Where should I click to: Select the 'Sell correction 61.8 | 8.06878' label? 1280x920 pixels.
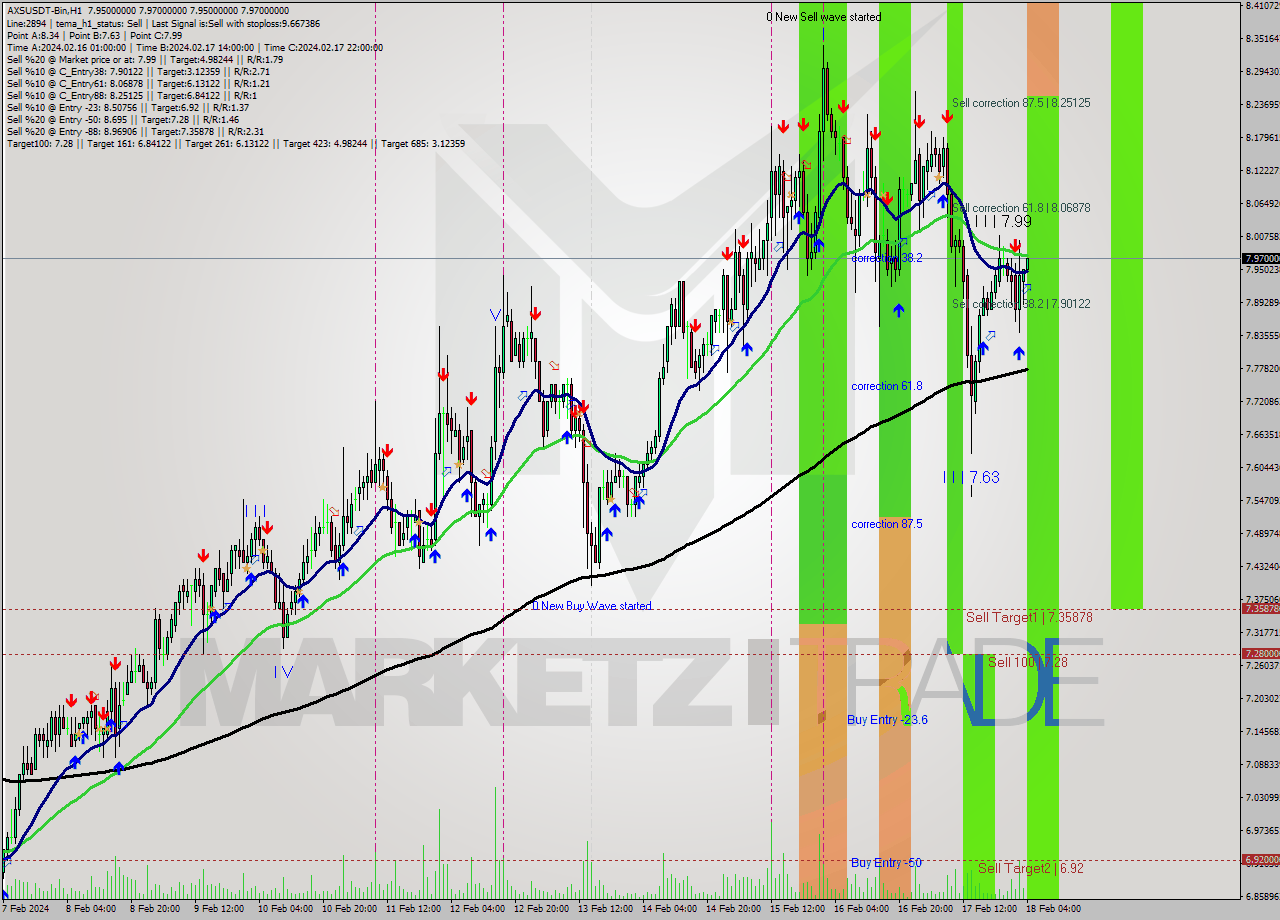[x=1021, y=208]
